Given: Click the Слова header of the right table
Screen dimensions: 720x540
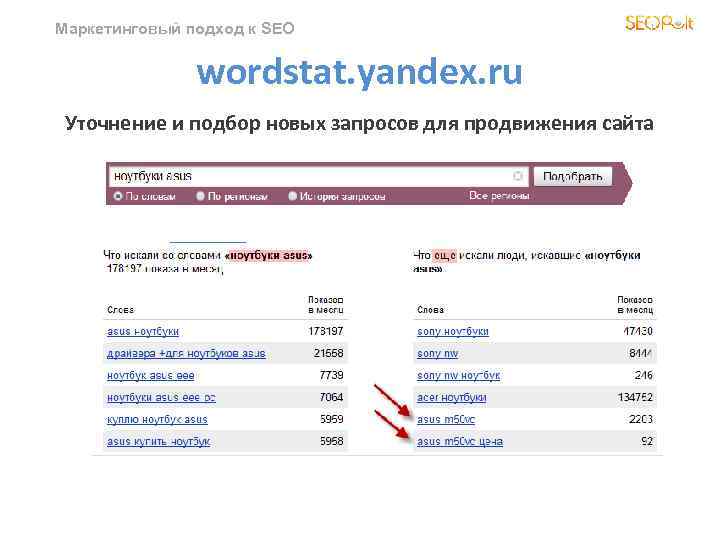Looking at the screenshot, I should click(x=430, y=310).
